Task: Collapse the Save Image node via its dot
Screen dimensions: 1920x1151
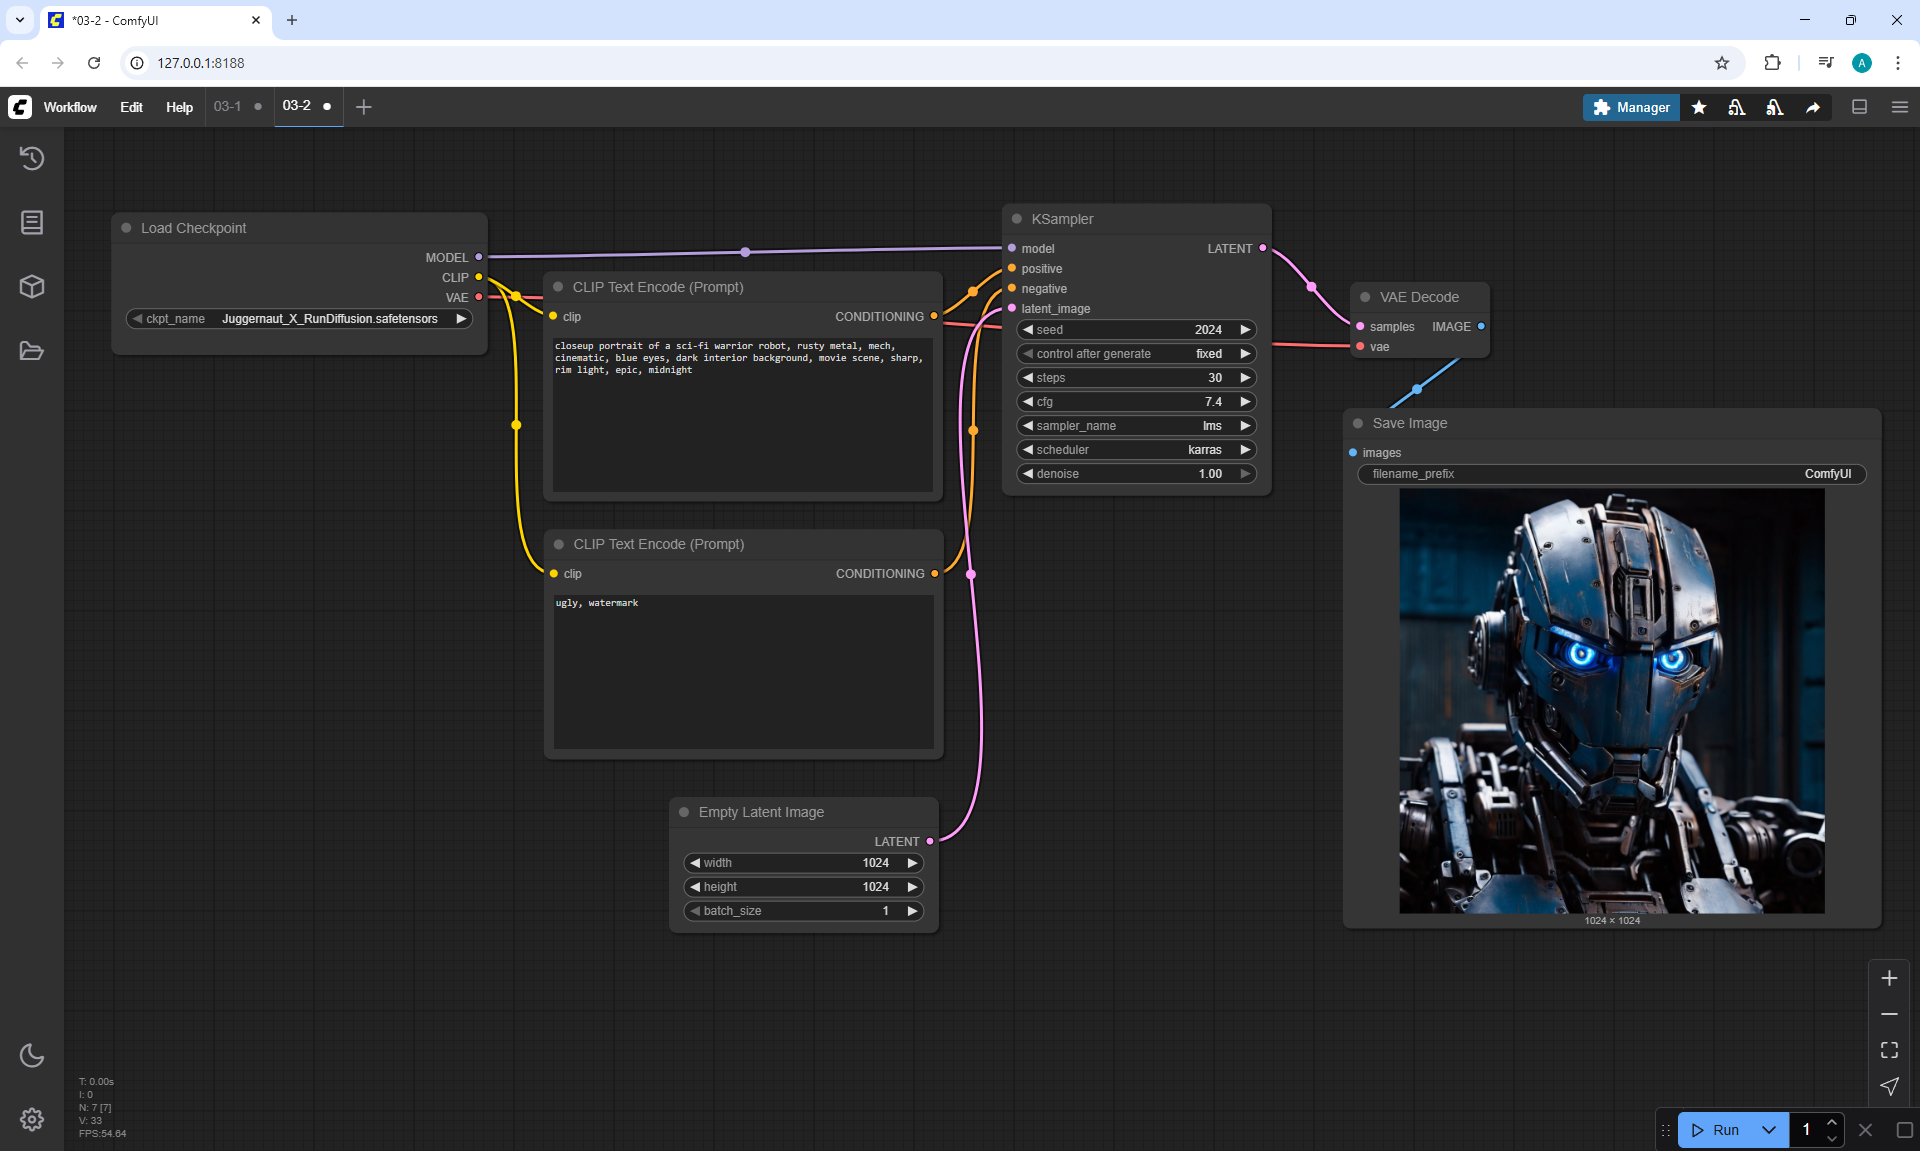Action: (1358, 423)
